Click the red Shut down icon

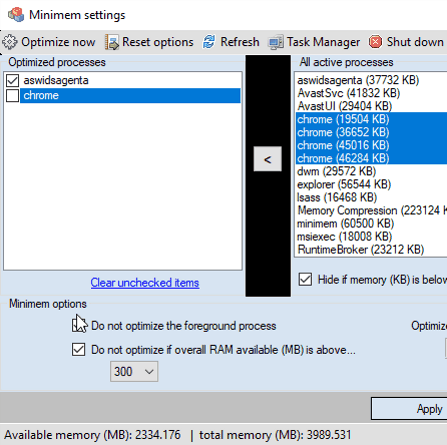[x=376, y=42]
